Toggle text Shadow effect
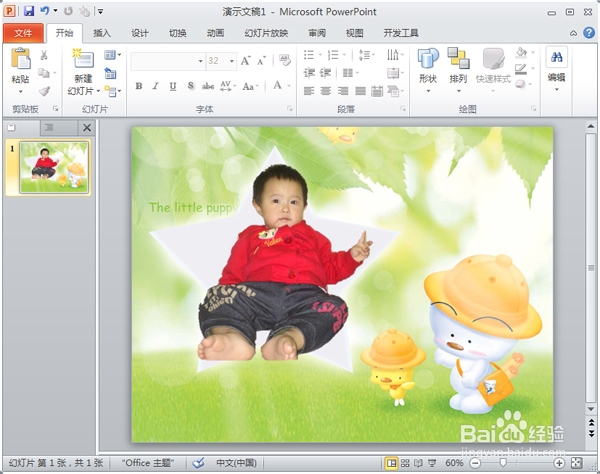The height and width of the screenshot is (474, 600). pyautogui.click(x=191, y=86)
